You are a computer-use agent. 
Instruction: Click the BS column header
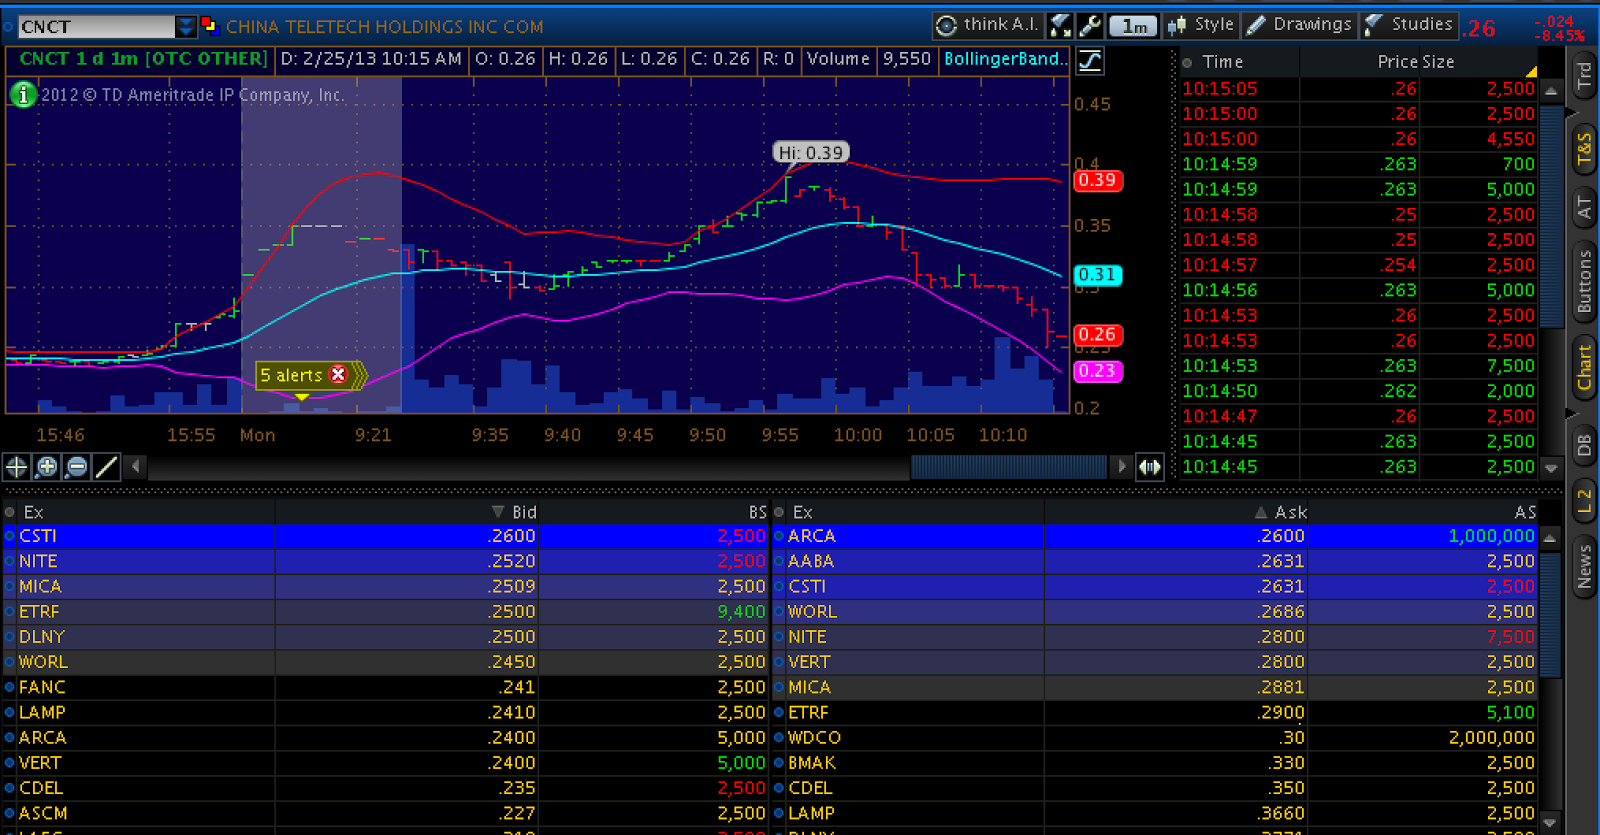[757, 512]
